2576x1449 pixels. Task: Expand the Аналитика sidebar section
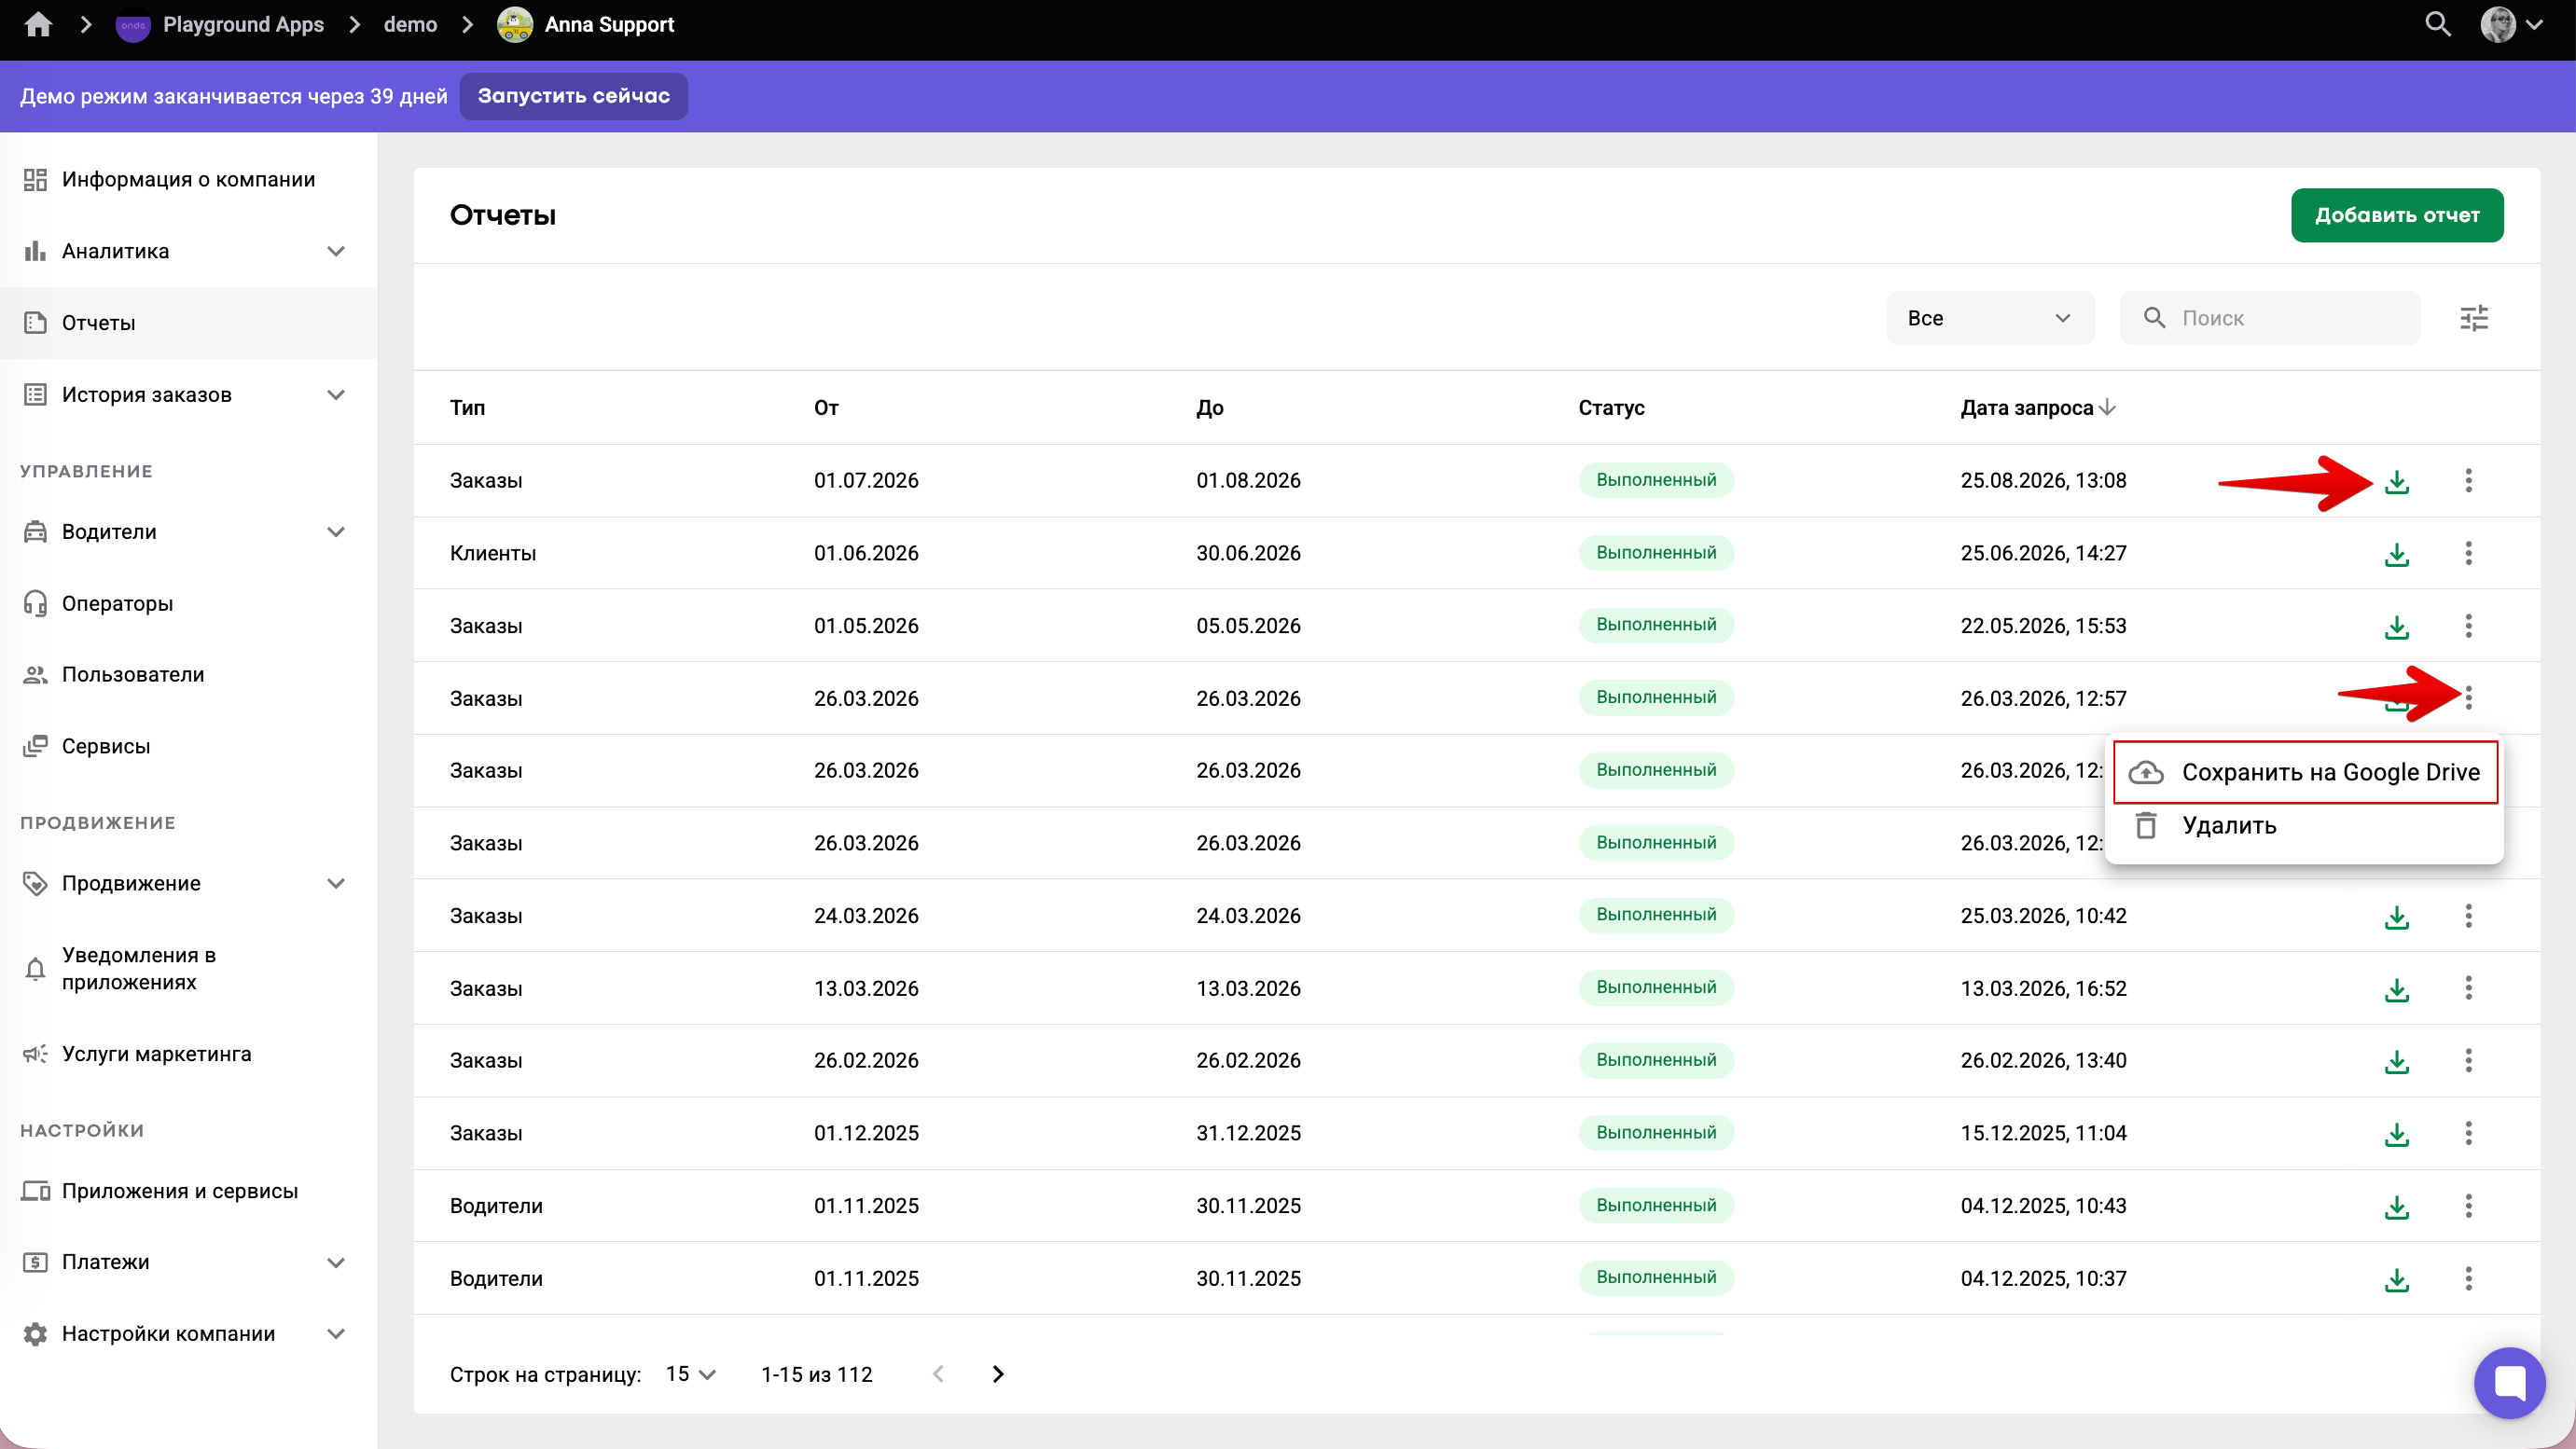pos(336,251)
